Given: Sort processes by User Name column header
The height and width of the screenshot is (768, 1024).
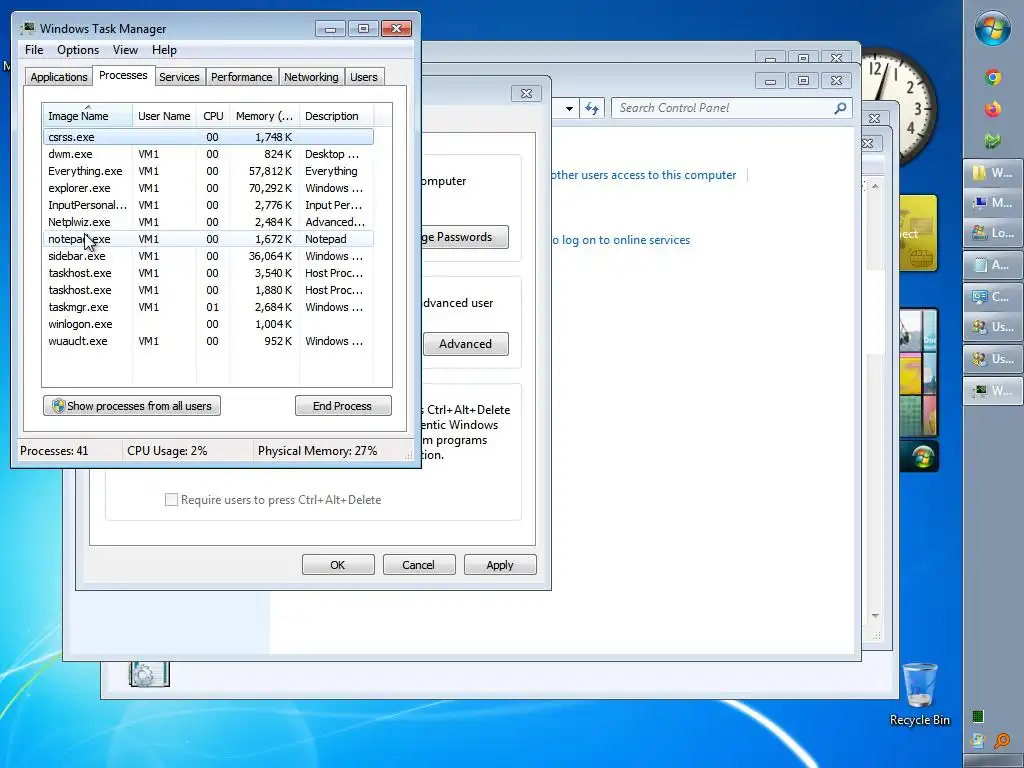Looking at the screenshot, I should pos(164,116).
